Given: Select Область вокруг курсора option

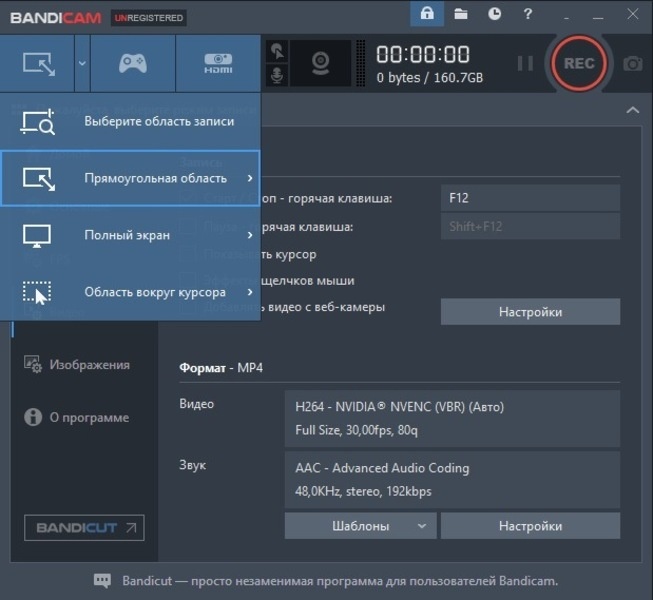Looking at the screenshot, I should [x=130, y=292].
